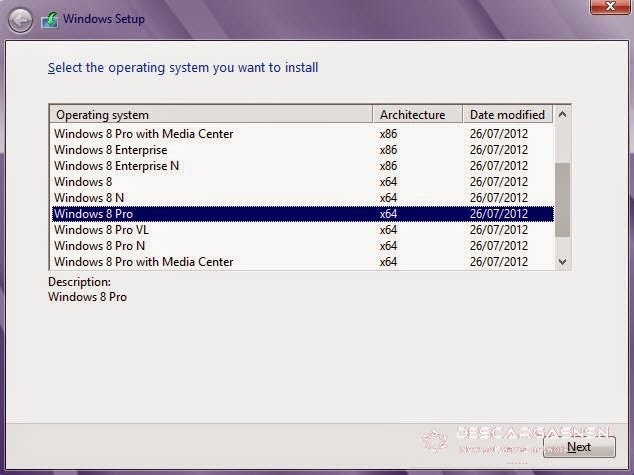634x475 pixels.
Task: Click date cell of Windows 8 Pro N
Action: pyautogui.click(x=499, y=246)
